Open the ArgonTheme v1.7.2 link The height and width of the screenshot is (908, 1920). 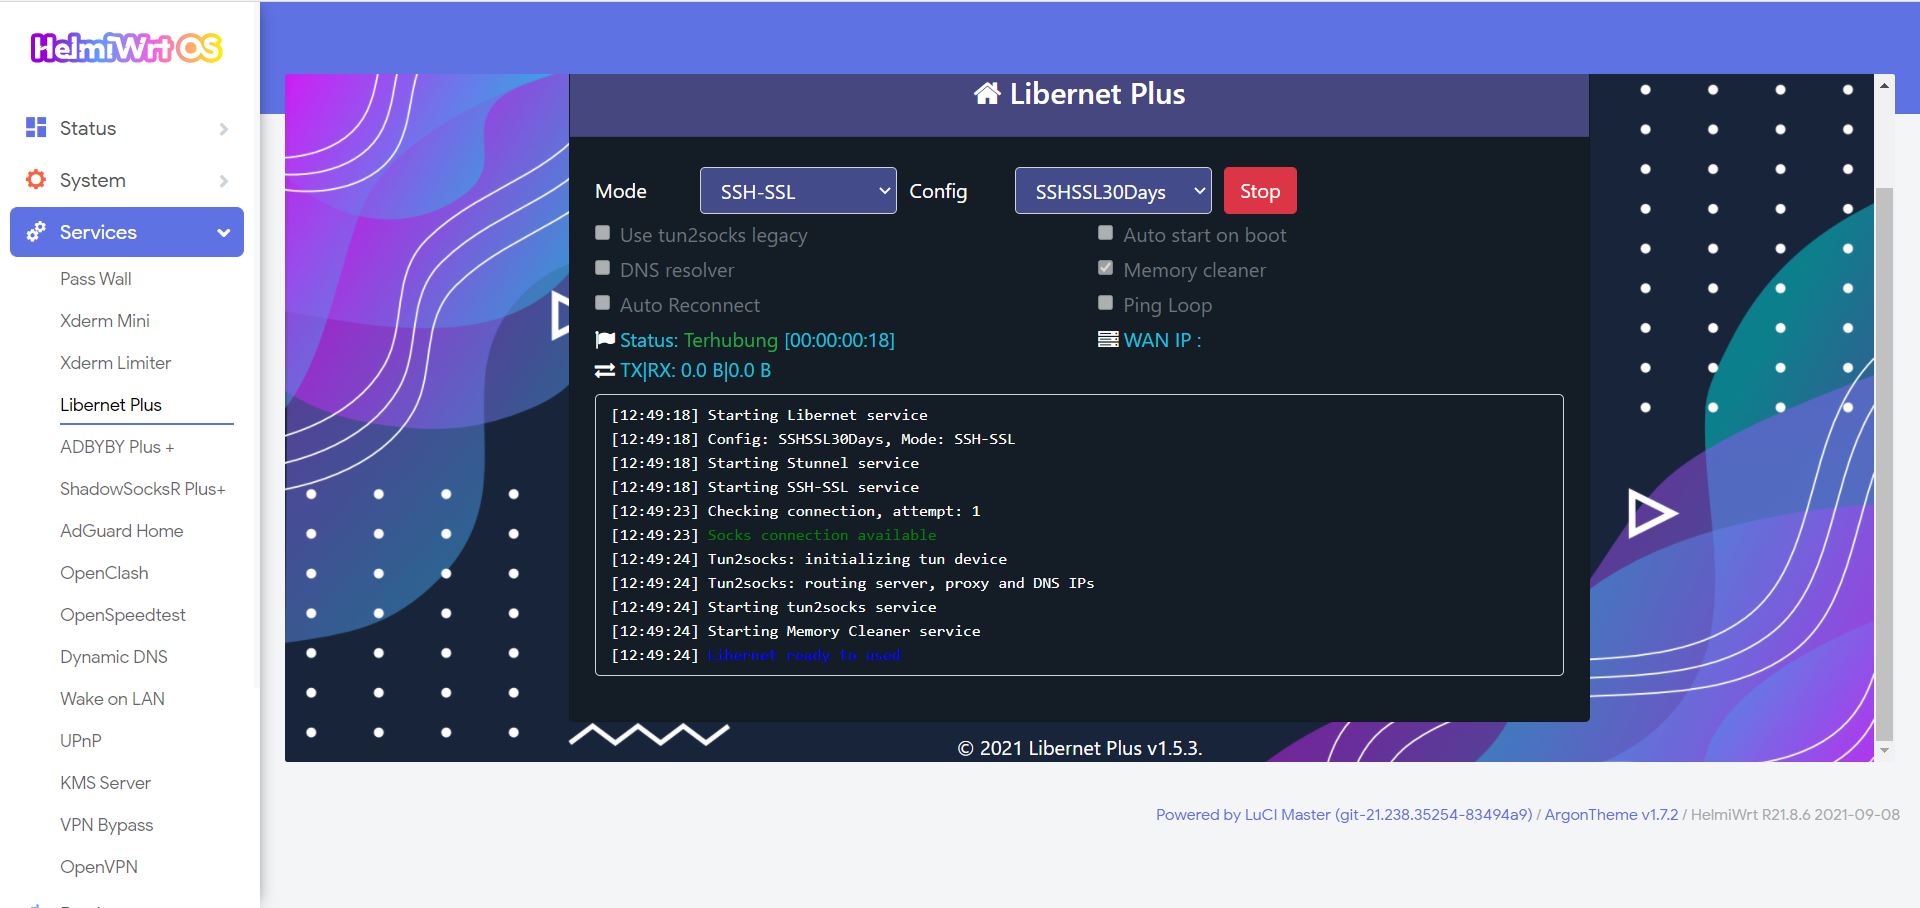pyautogui.click(x=1611, y=814)
